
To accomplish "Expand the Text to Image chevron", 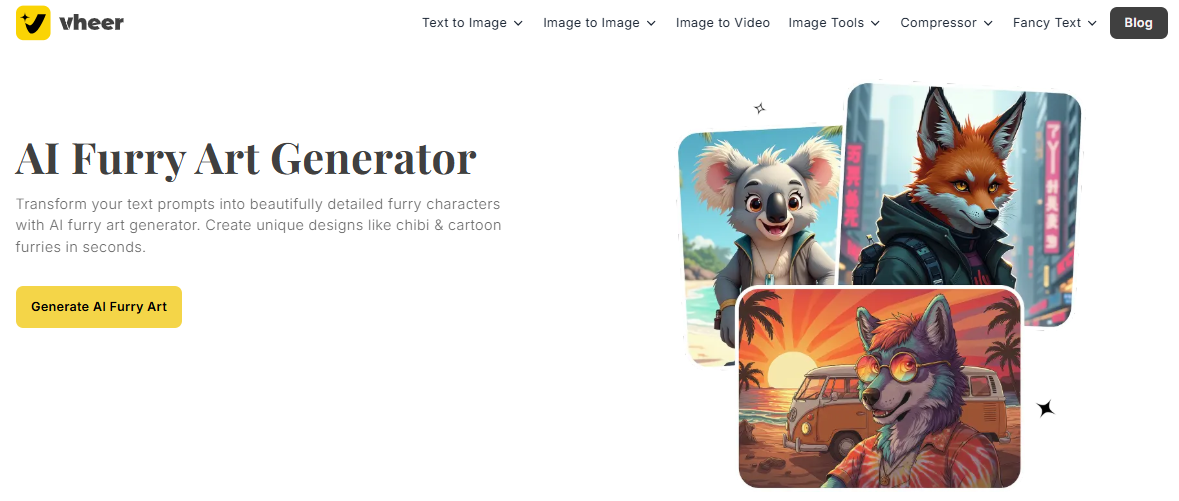I will point(518,23).
